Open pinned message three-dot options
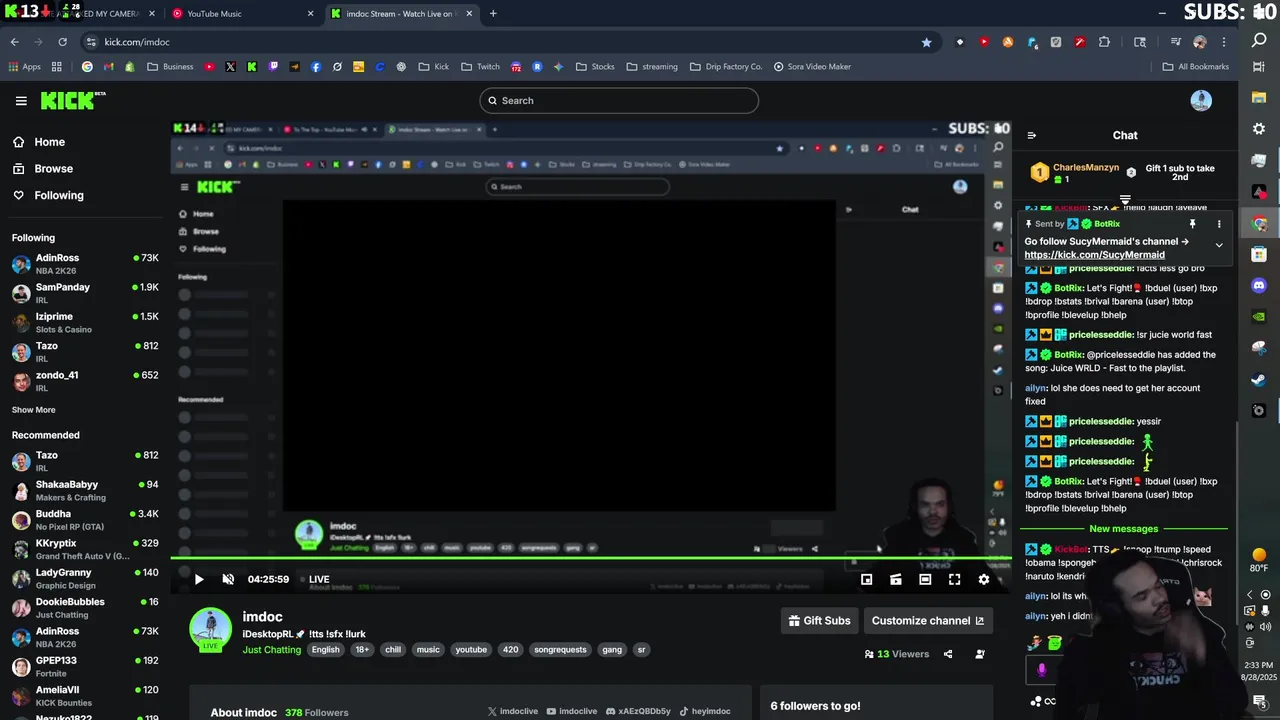The height and width of the screenshot is (720, 1280). coord(1218,224)
